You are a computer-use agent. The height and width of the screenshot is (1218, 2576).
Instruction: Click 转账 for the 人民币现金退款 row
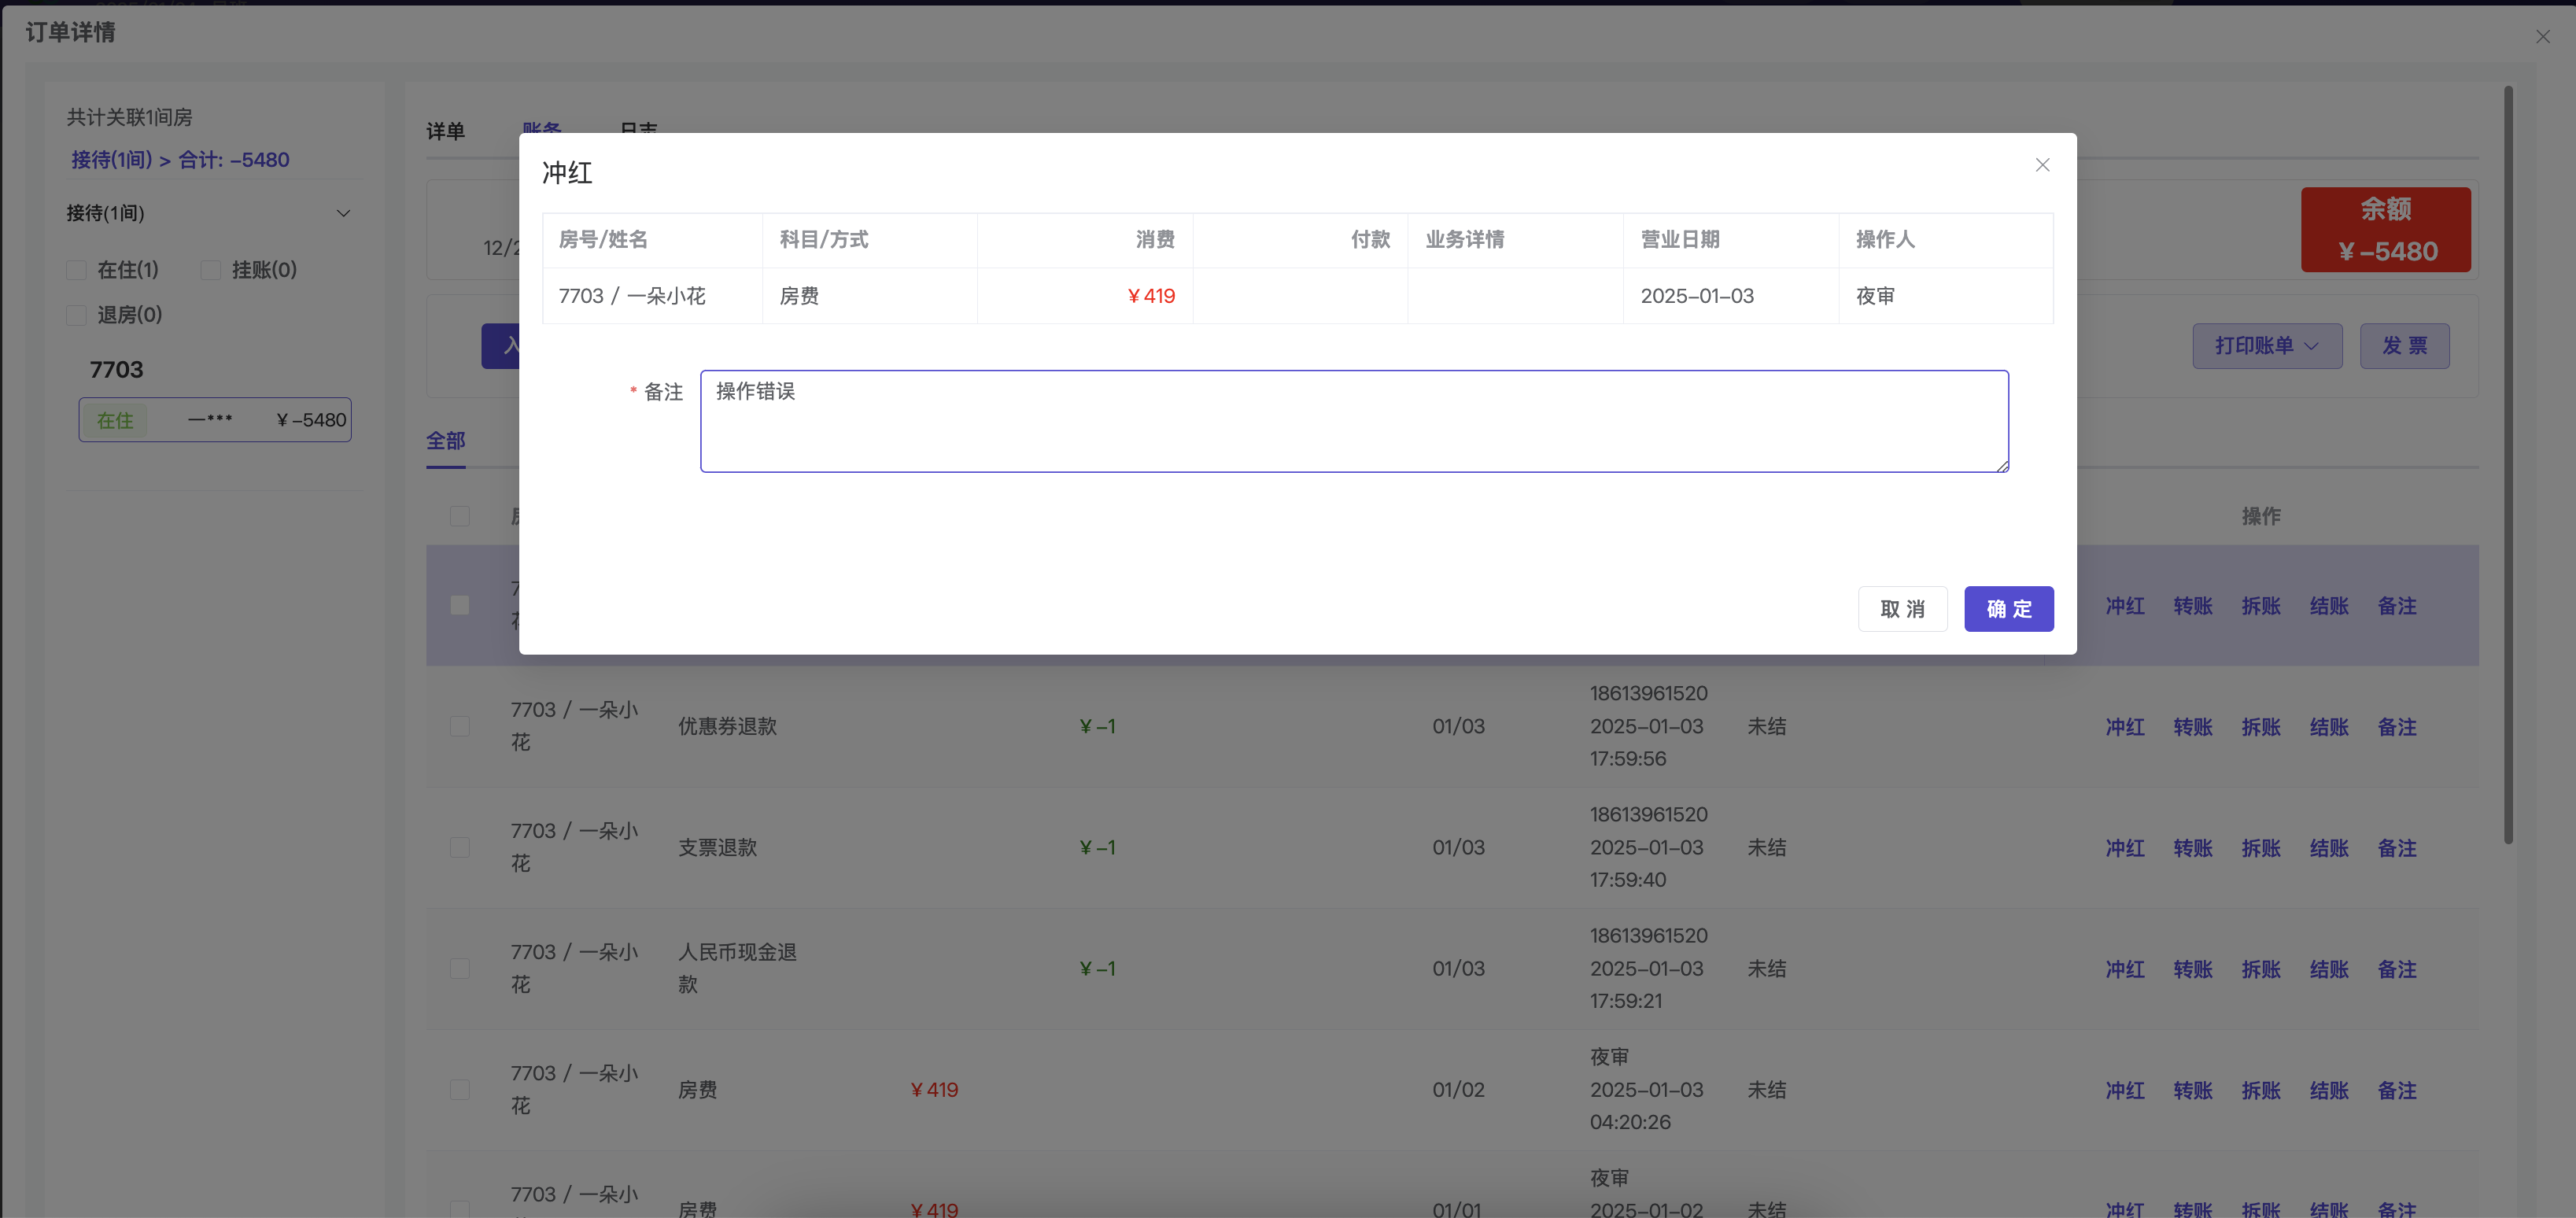2193,969
